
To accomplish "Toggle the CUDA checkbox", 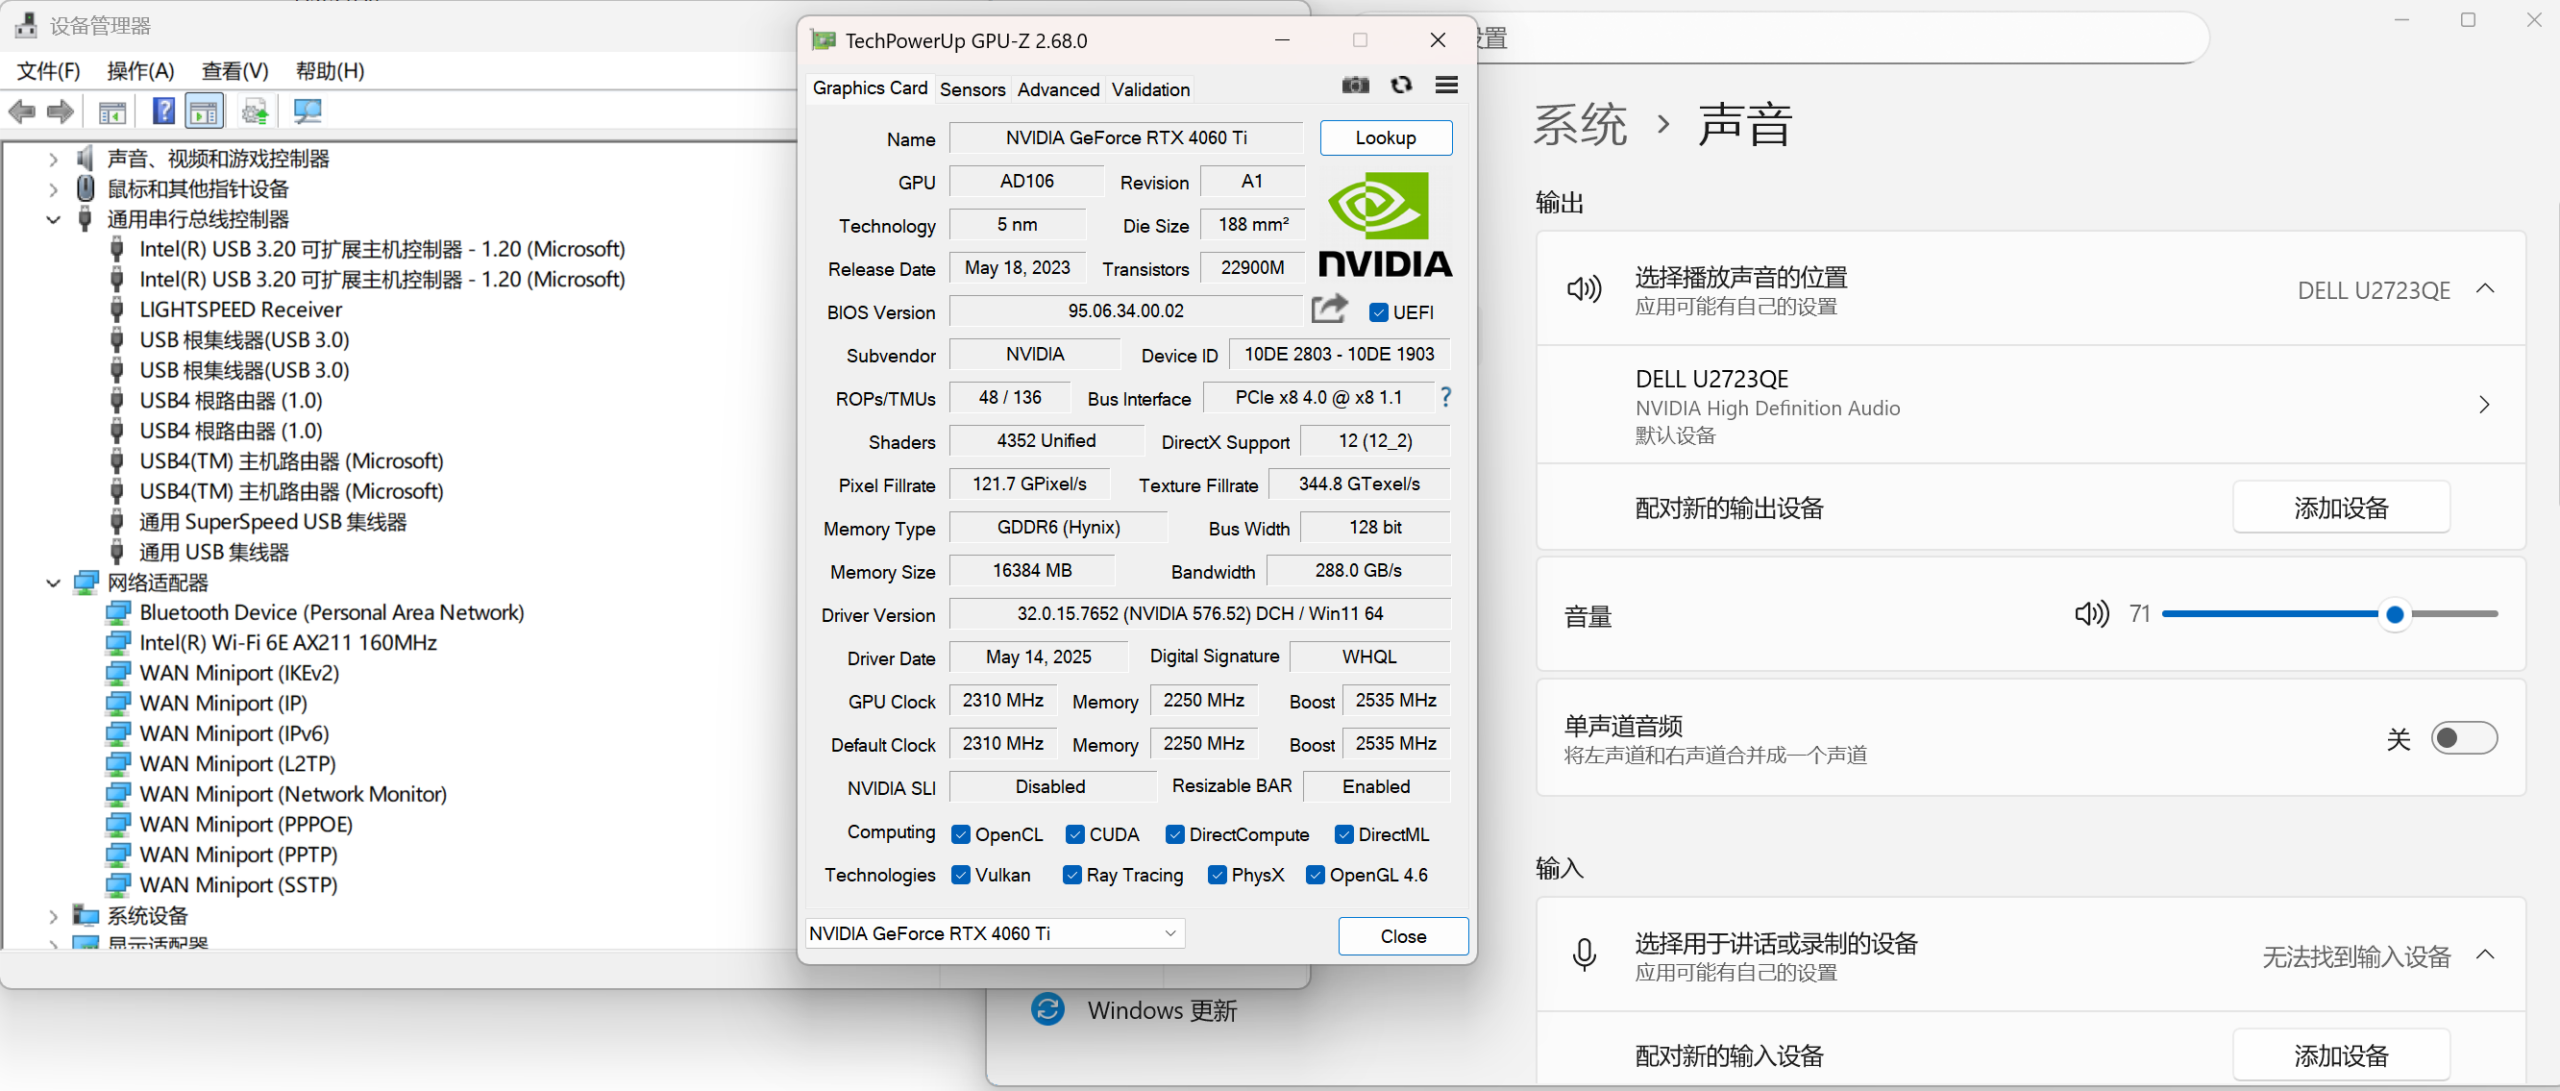I will click(x=1075, y=835).
